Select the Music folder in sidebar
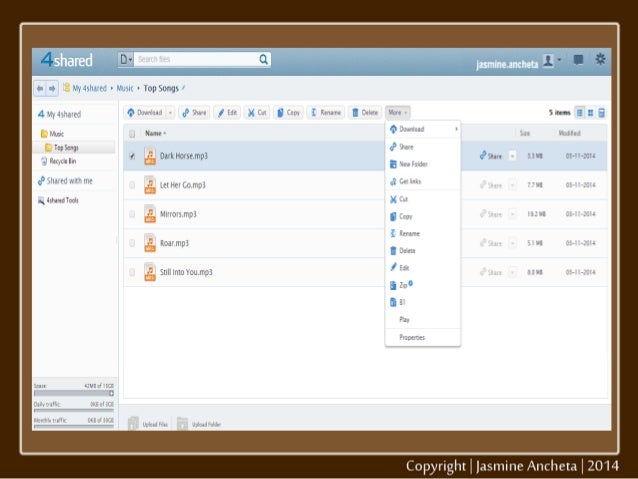638x479 pixels. pyautogui.click(x=52, y=133)
